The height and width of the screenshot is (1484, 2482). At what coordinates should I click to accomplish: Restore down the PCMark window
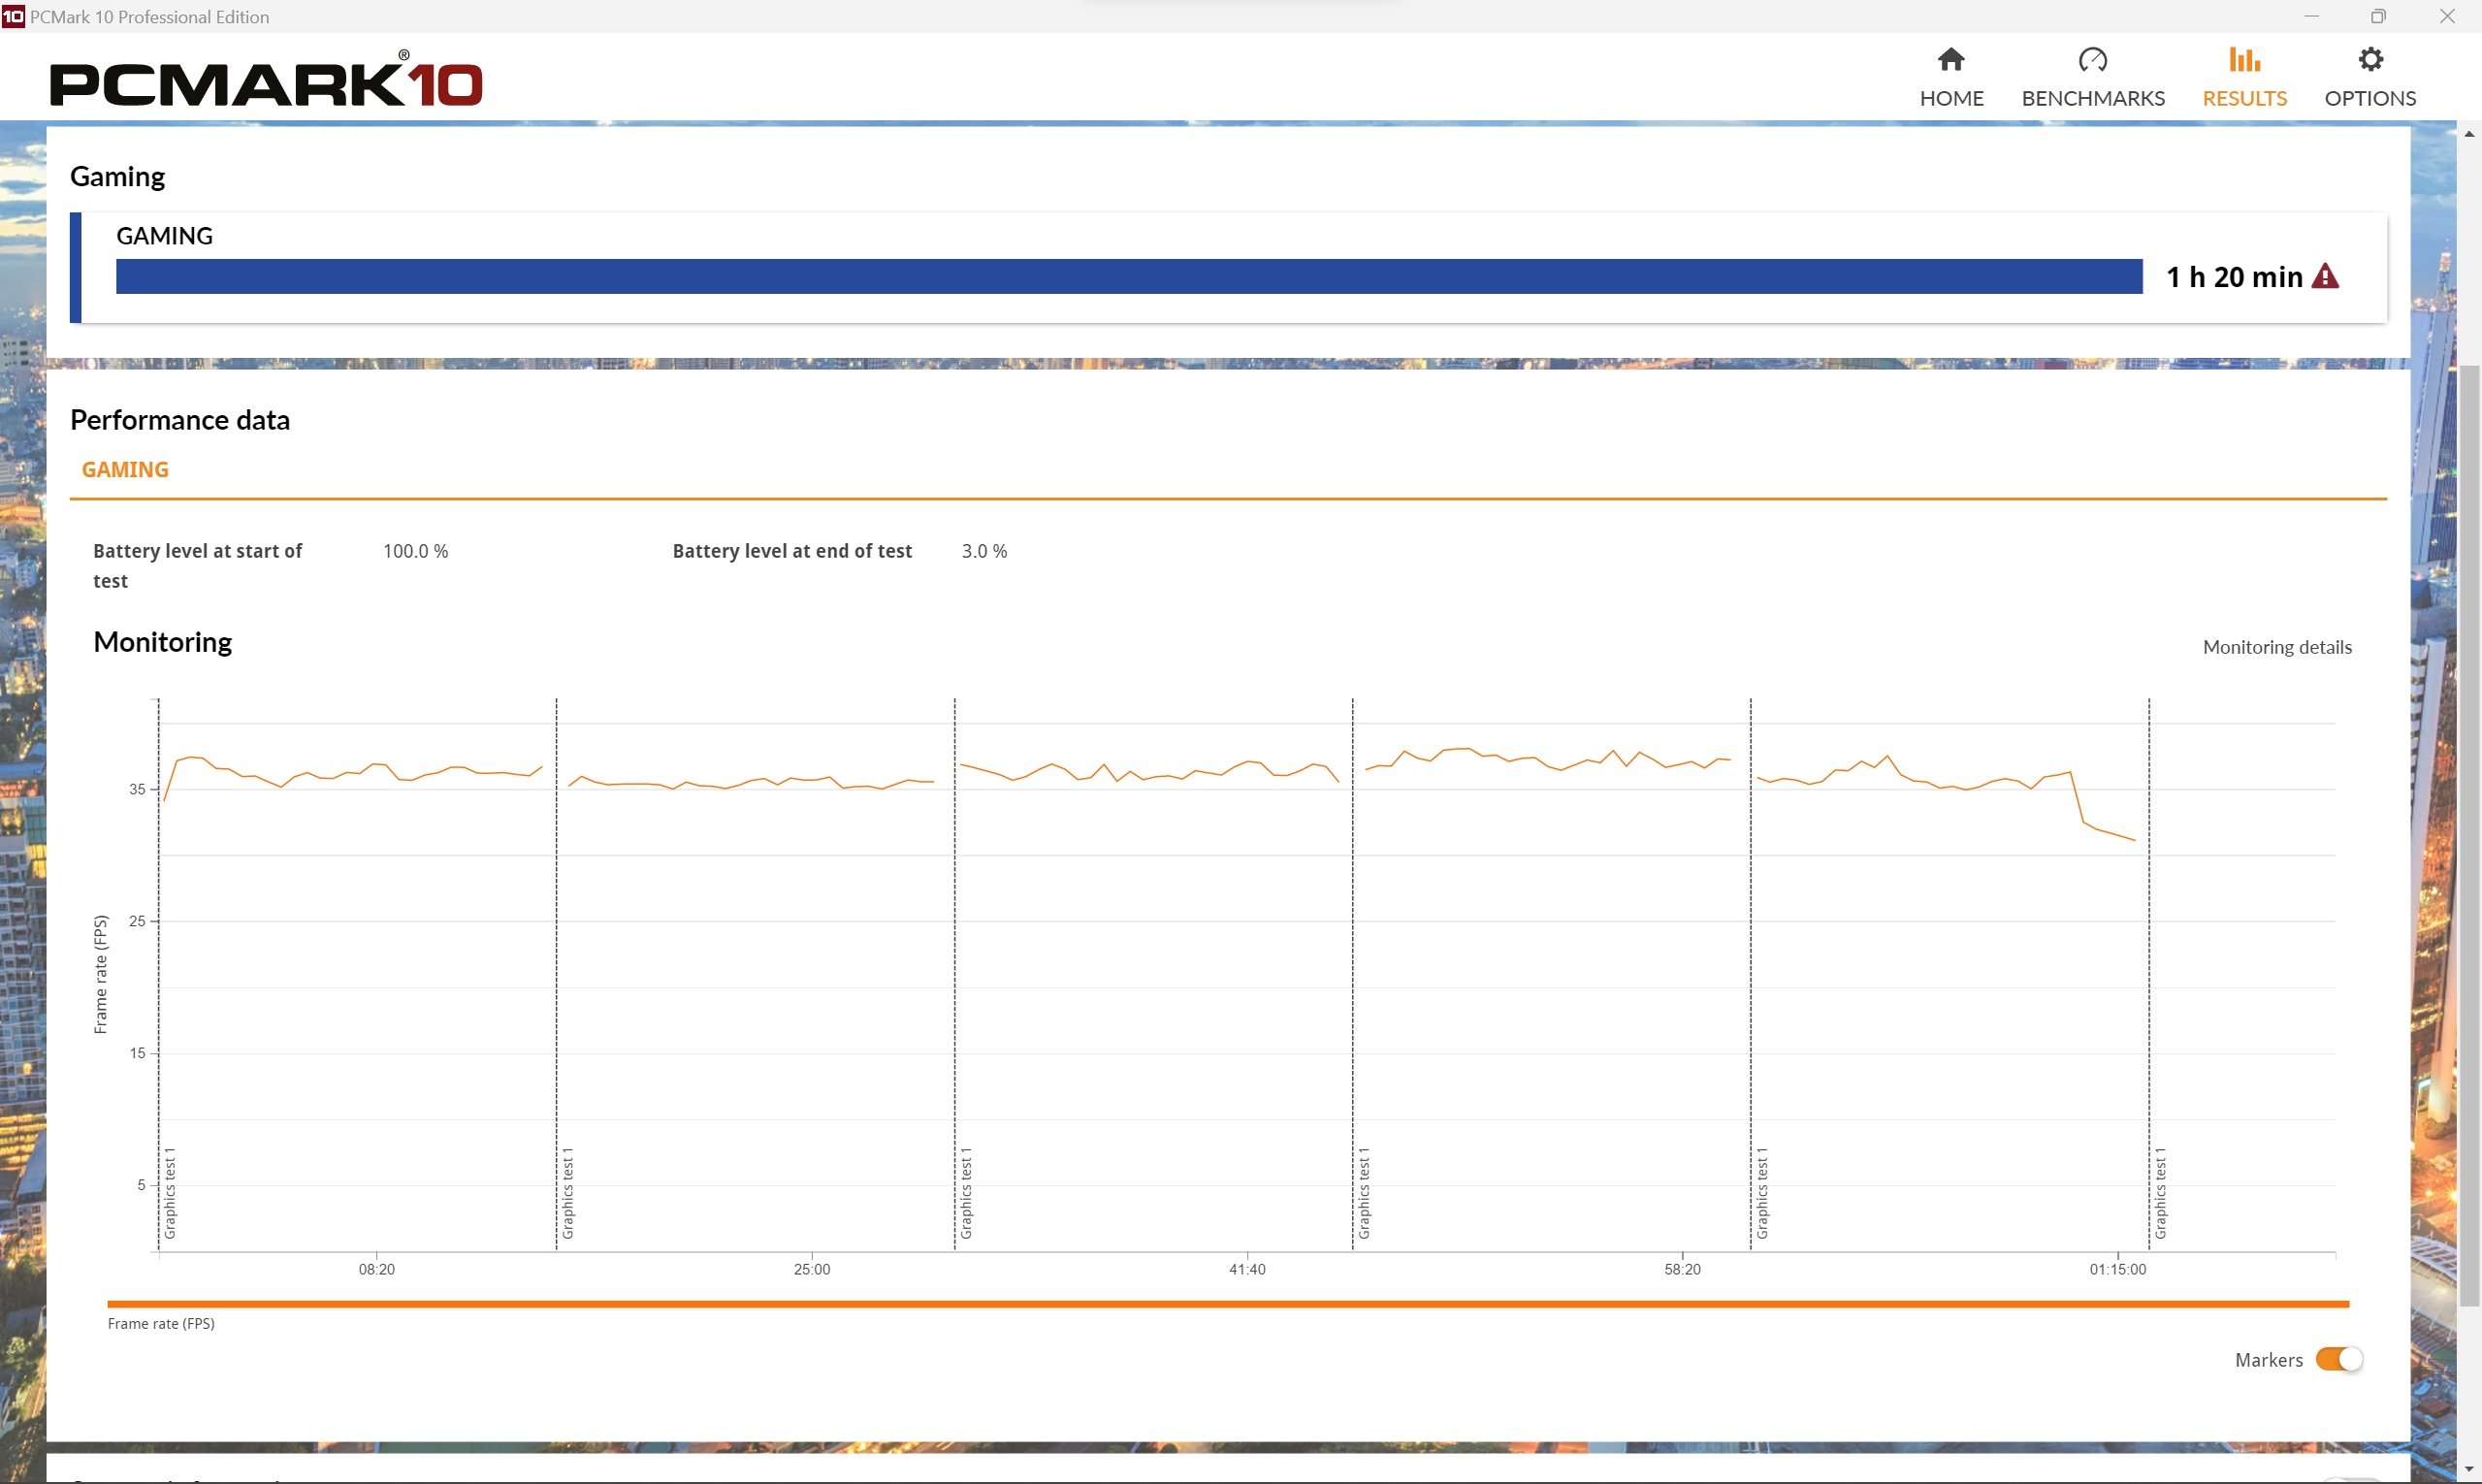(2379, 16)
